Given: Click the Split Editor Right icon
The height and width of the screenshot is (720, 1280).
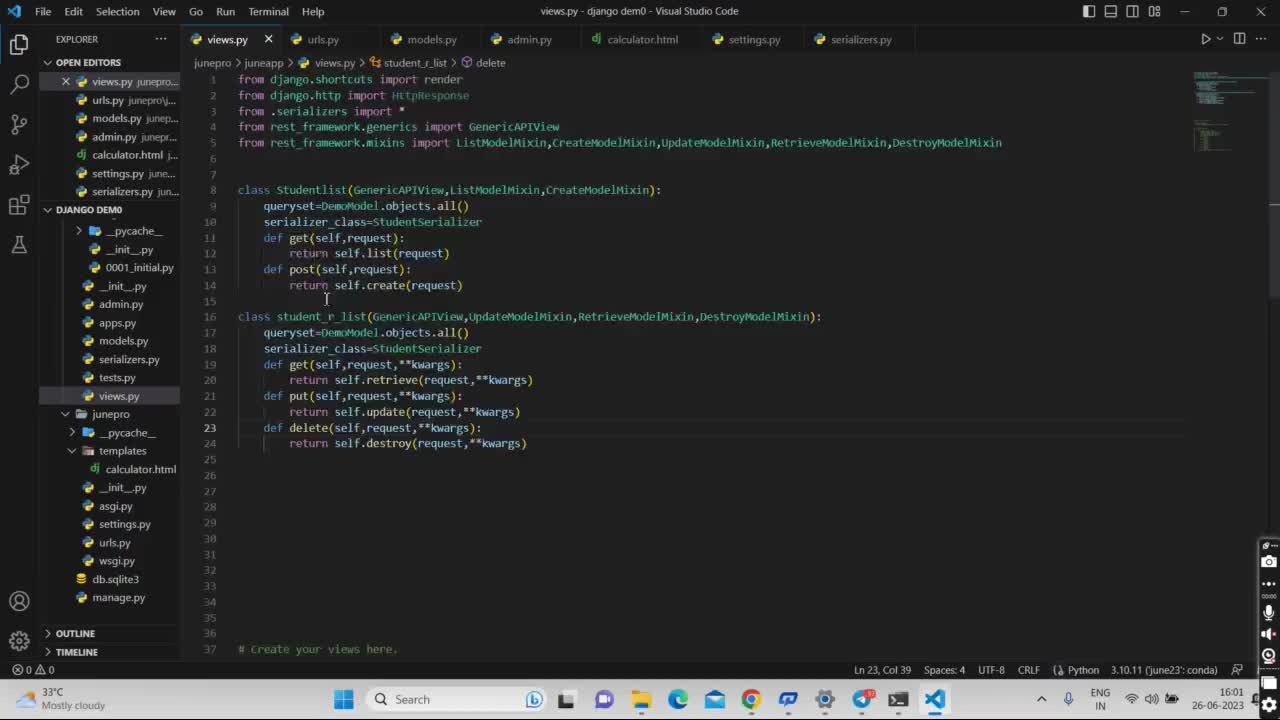Looking at the screenshot, I should 1239,39.
